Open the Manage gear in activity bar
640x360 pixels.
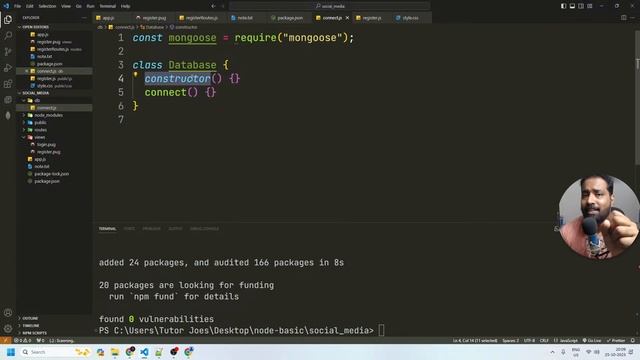8,328
